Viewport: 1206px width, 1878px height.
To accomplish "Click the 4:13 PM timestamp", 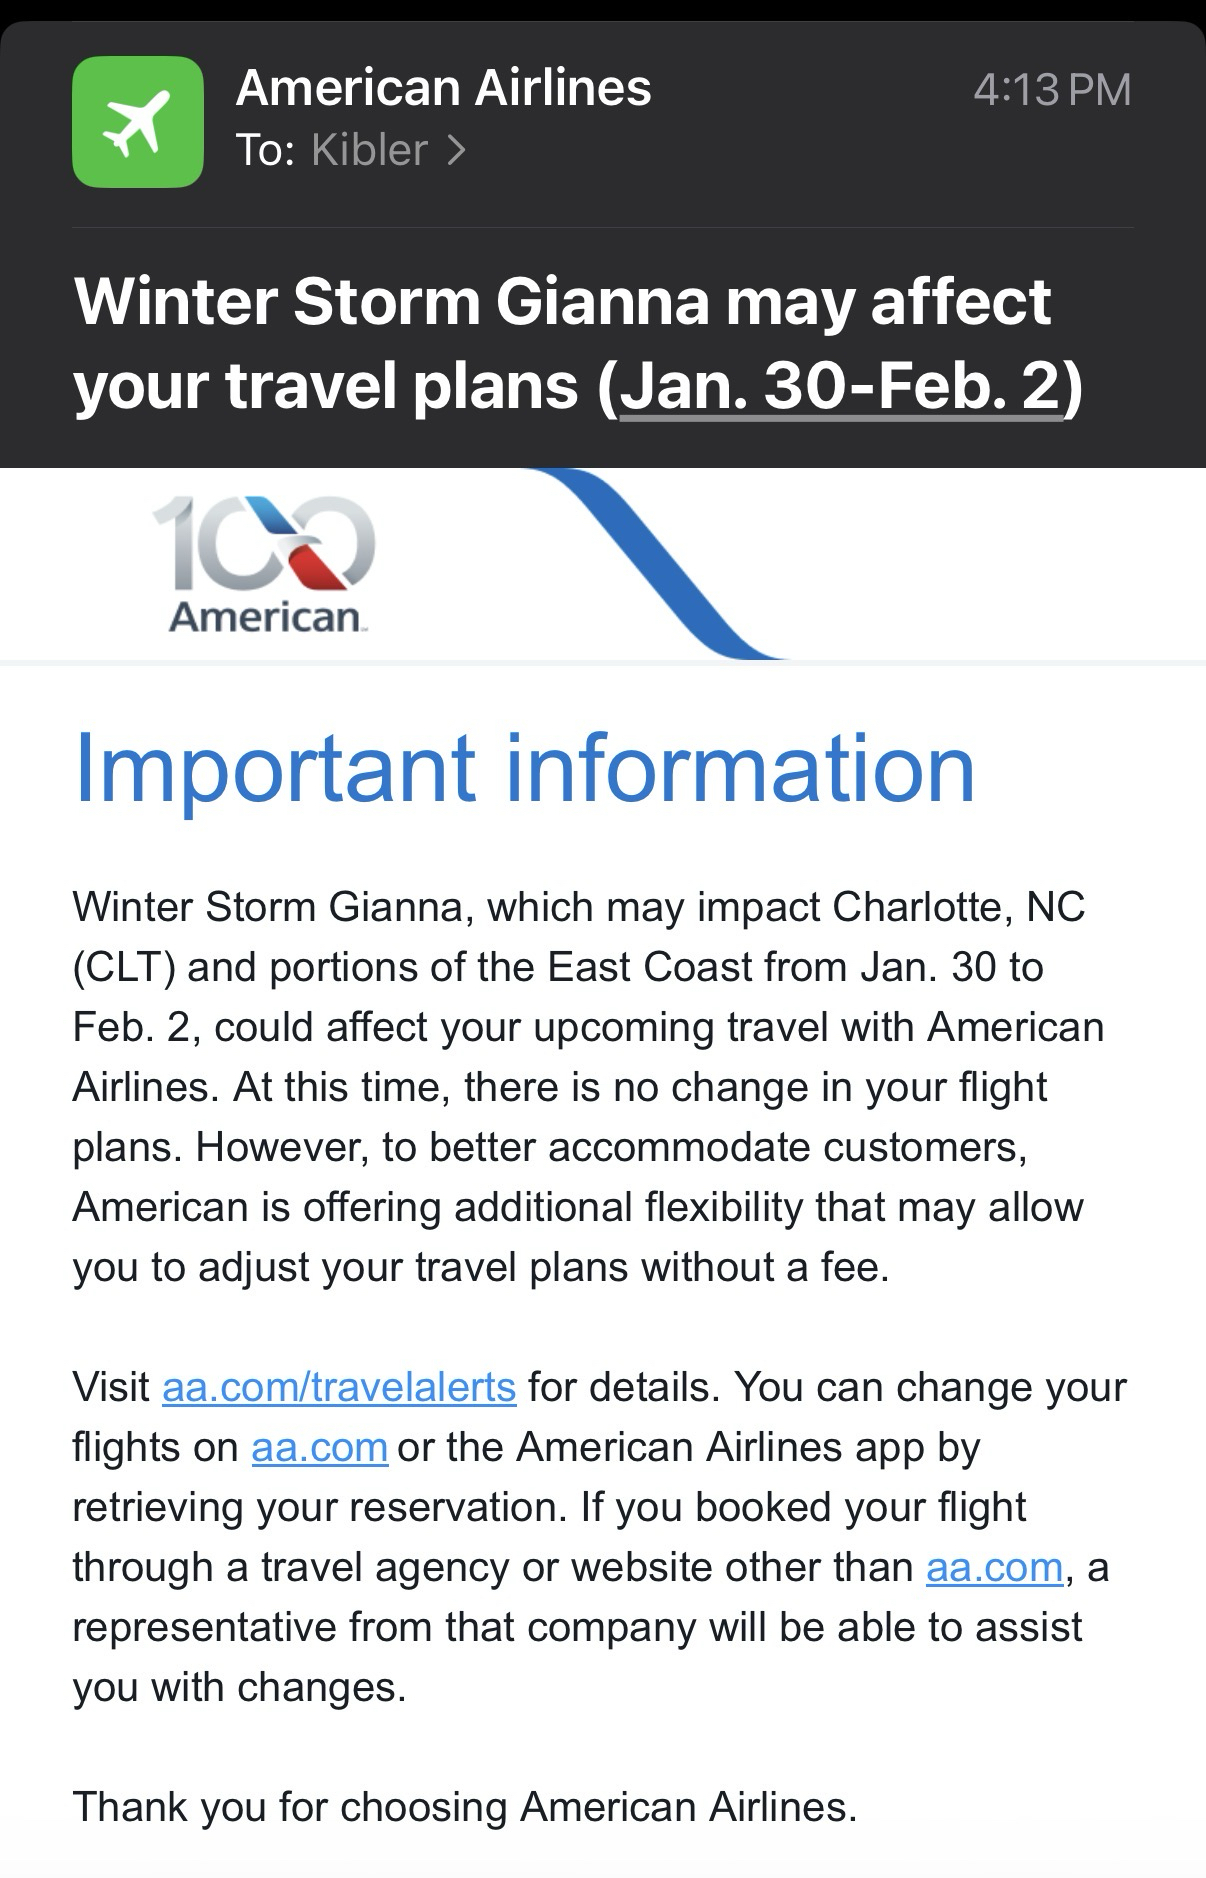I will point(1051,90).
